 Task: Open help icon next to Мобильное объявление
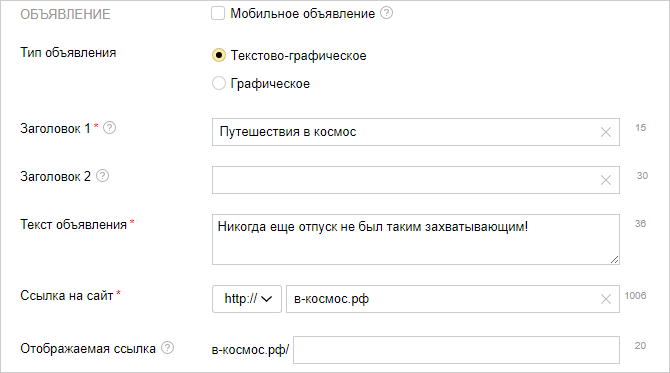(x=386, y=13)
